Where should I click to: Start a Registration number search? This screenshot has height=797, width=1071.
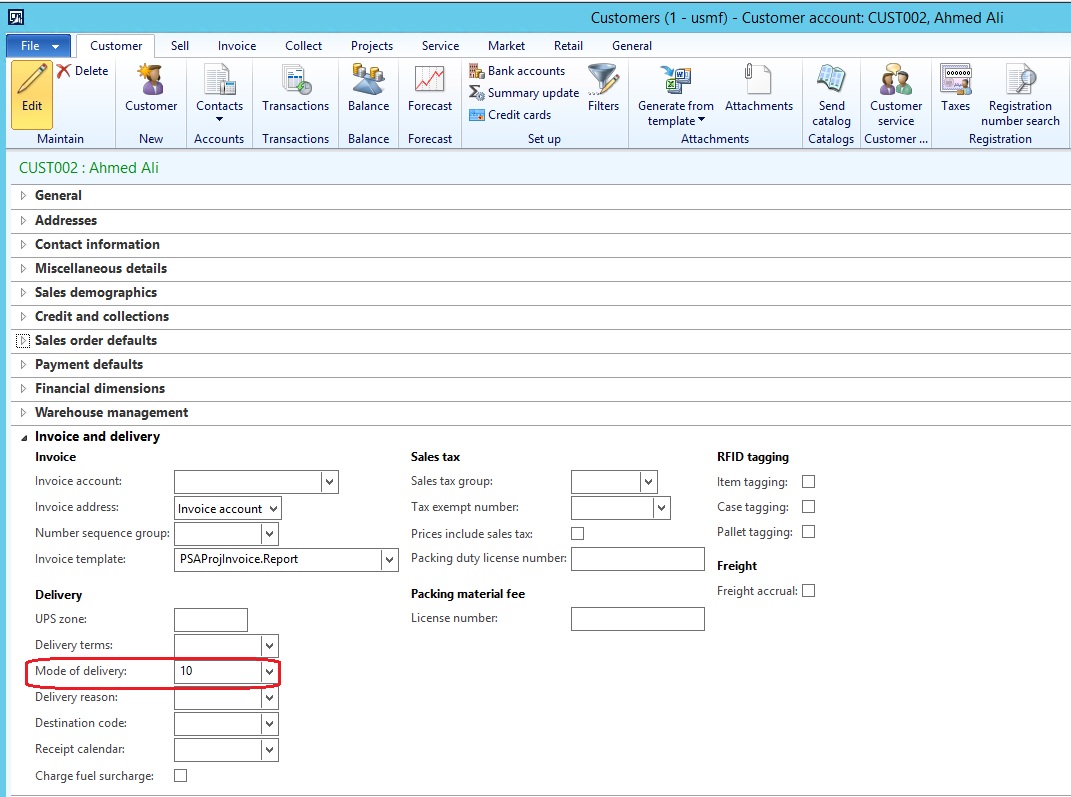tap(1019, 95)
